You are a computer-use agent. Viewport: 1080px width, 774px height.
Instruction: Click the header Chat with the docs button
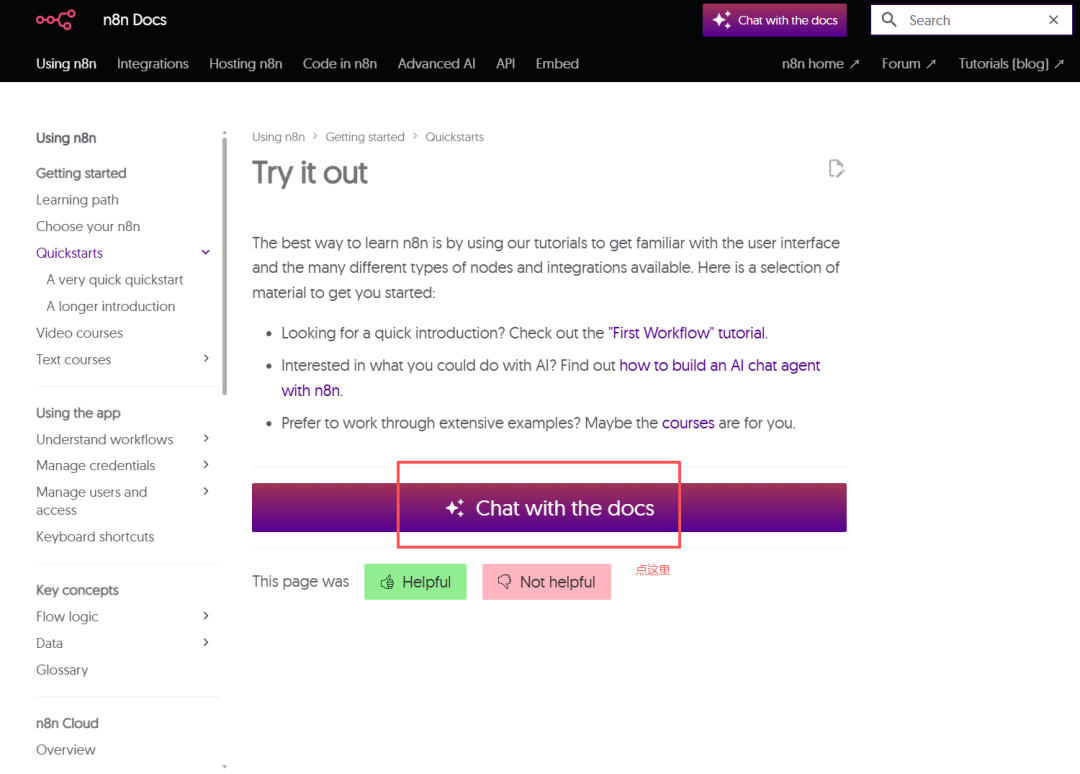pos(775,20)
